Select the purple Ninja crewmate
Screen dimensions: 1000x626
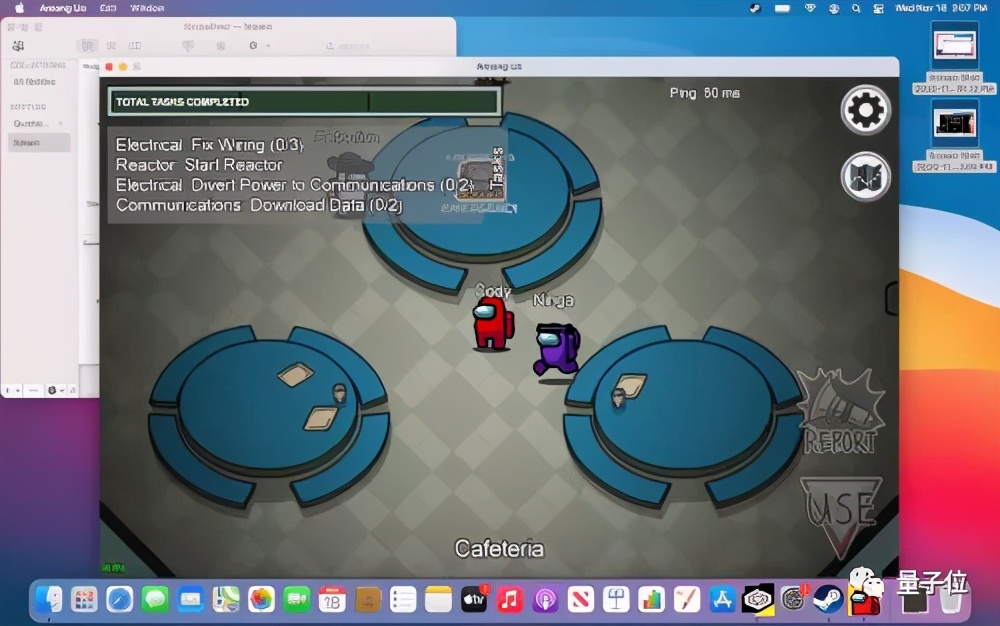click(x=557, y=349)
